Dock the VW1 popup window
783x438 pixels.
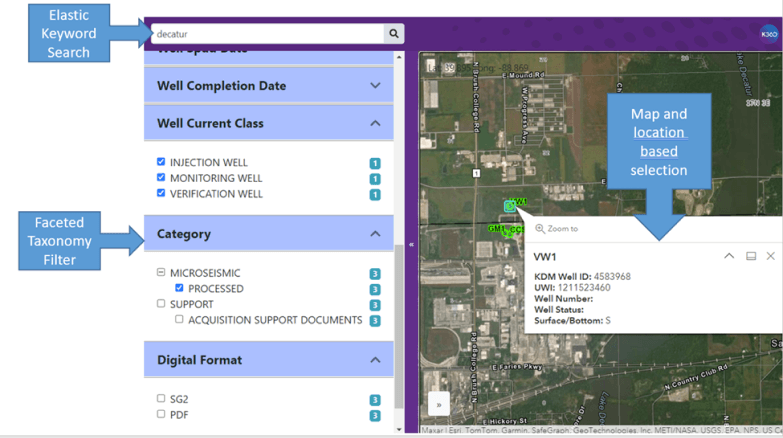tap(751, 257)
